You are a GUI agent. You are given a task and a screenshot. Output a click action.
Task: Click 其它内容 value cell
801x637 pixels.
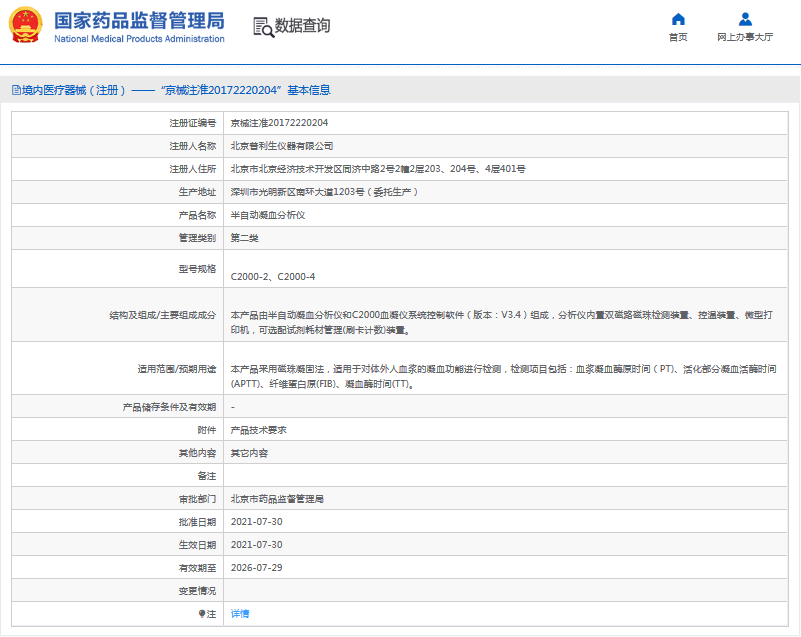tap(249, 453)
